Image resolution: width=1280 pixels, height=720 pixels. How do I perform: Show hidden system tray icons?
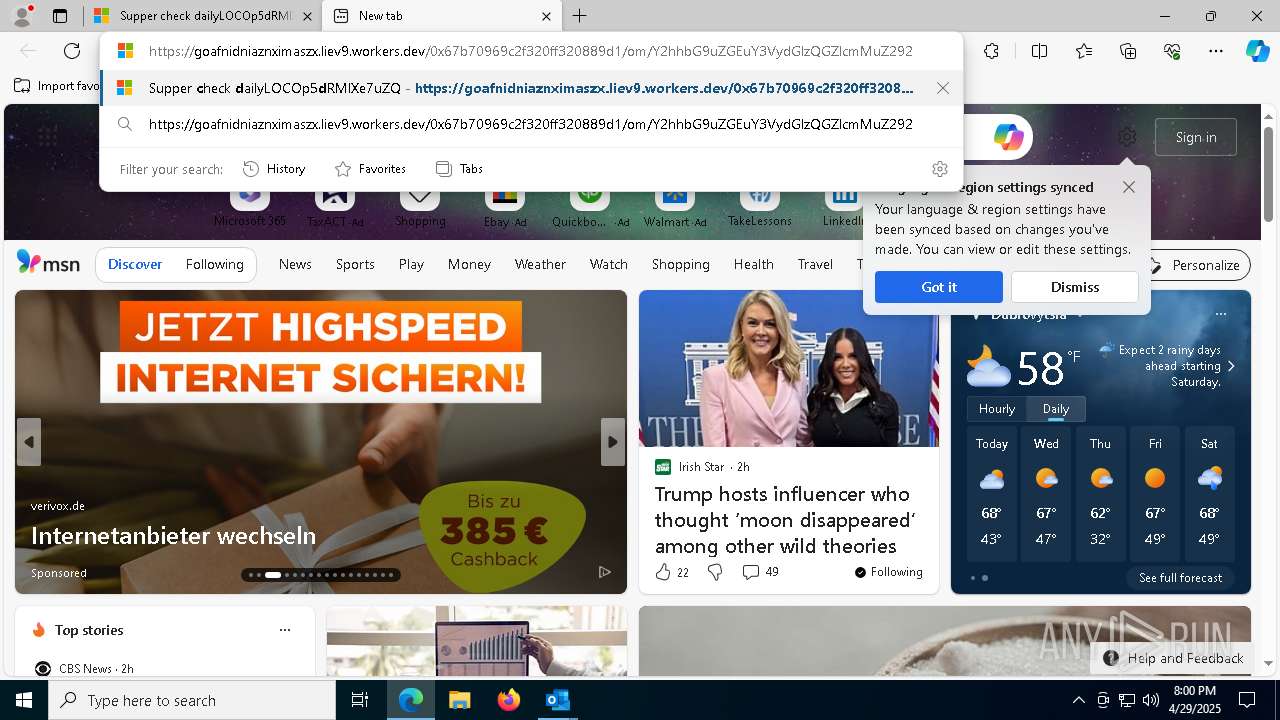click(1078, 700)
